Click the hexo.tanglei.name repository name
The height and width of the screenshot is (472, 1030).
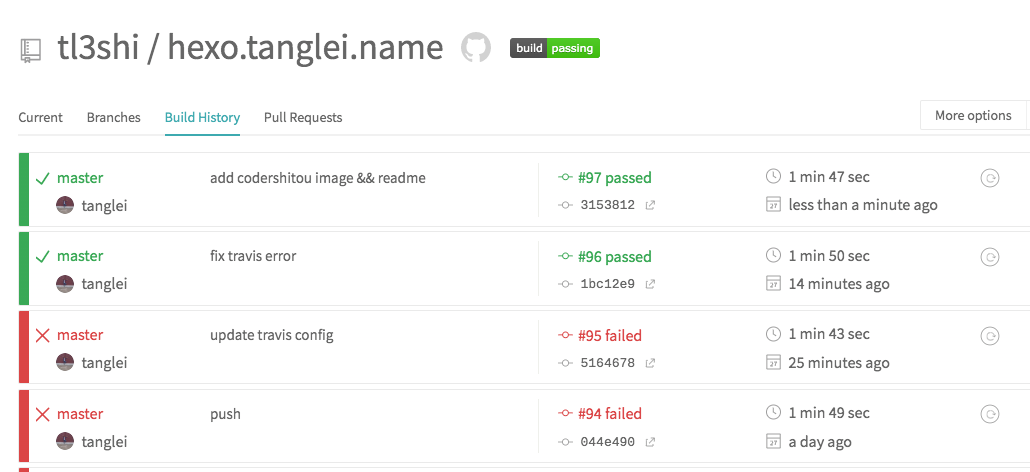(x=305, y=48)
